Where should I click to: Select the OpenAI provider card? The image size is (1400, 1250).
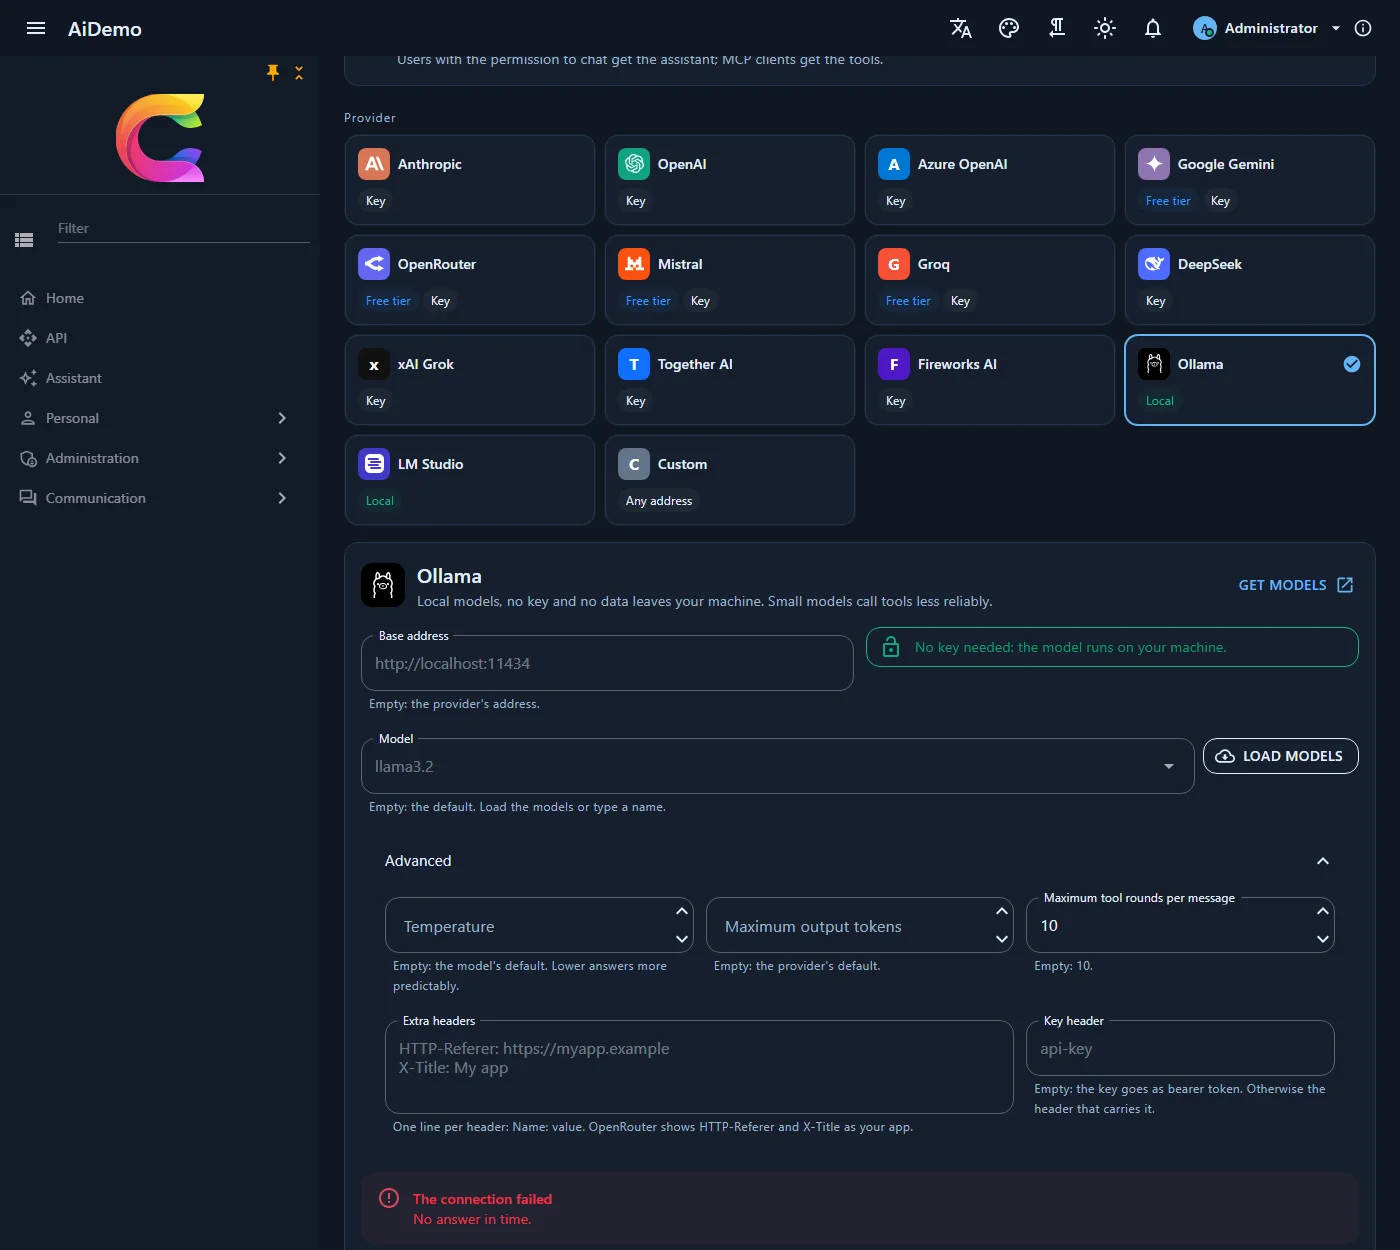click(x=730, y=180)
